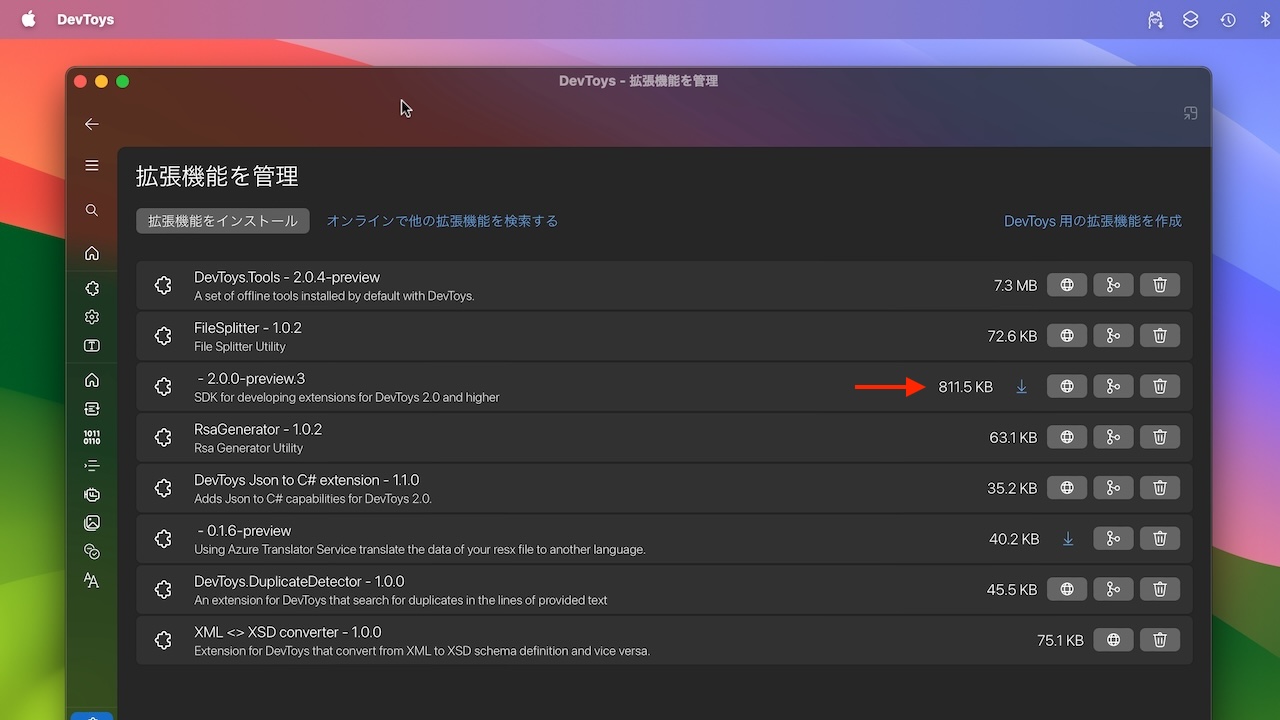This screenshot has width=1280, height=720.
Task: Open the Converters category icon
Action: click(92, 409)
